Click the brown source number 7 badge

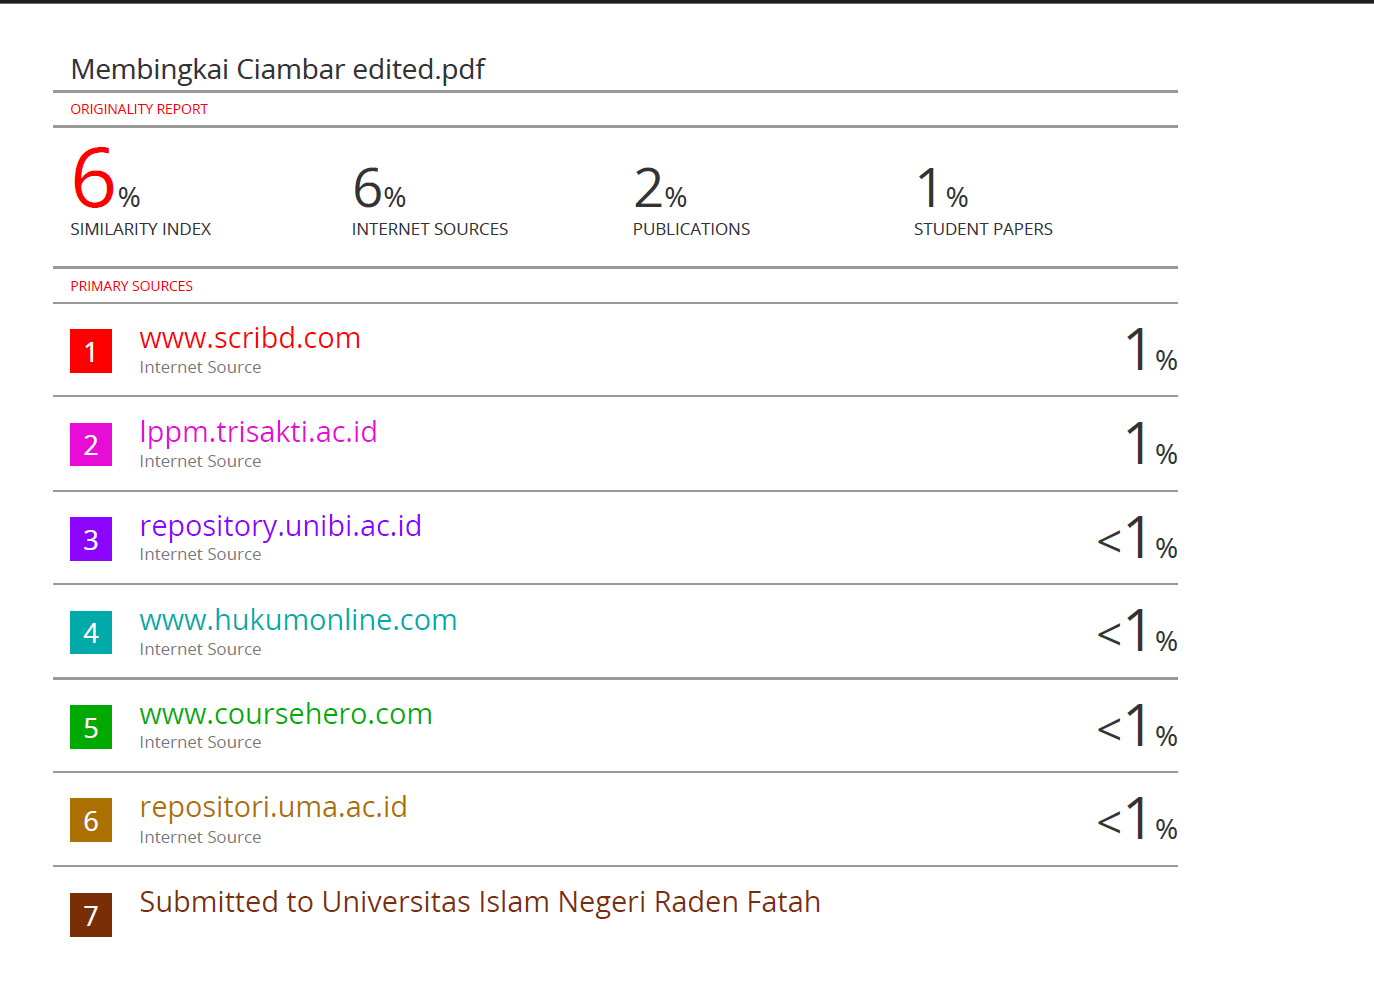(91, 915)
